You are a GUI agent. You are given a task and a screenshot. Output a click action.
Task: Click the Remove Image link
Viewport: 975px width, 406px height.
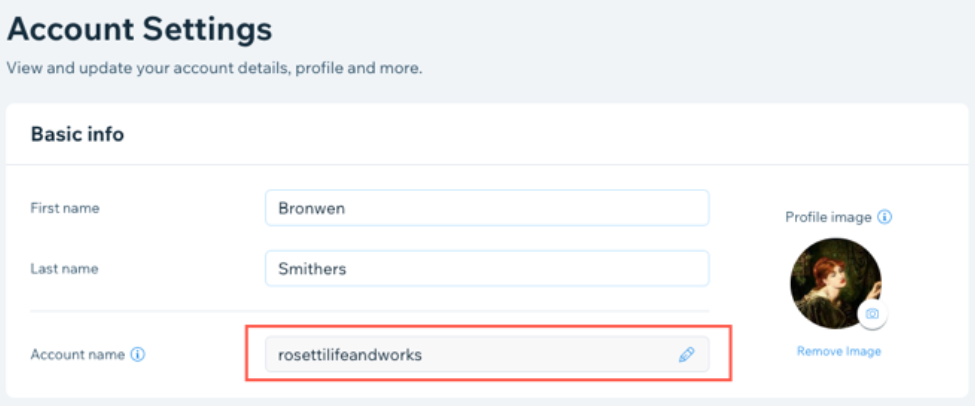click(838, 351)
